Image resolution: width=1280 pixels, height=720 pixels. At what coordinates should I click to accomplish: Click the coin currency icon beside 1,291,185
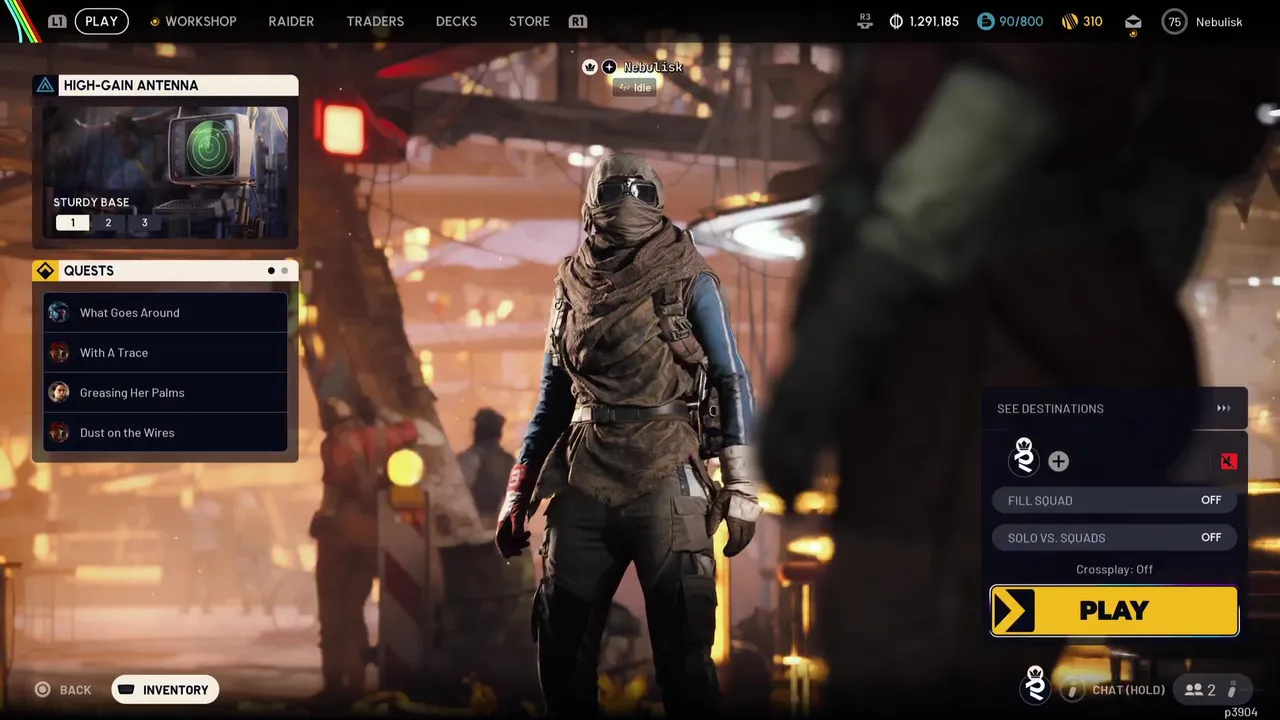896,21
